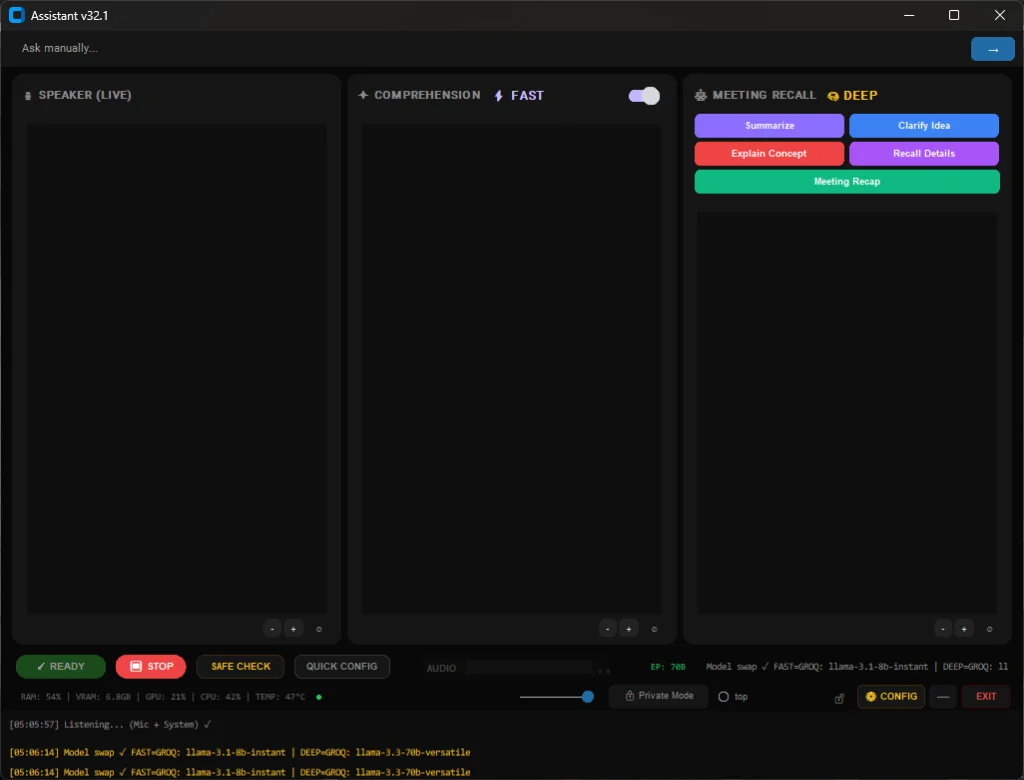Run the SAFE CHECK button
This screenshot has height=780, width=1024.
coord(240,666)
